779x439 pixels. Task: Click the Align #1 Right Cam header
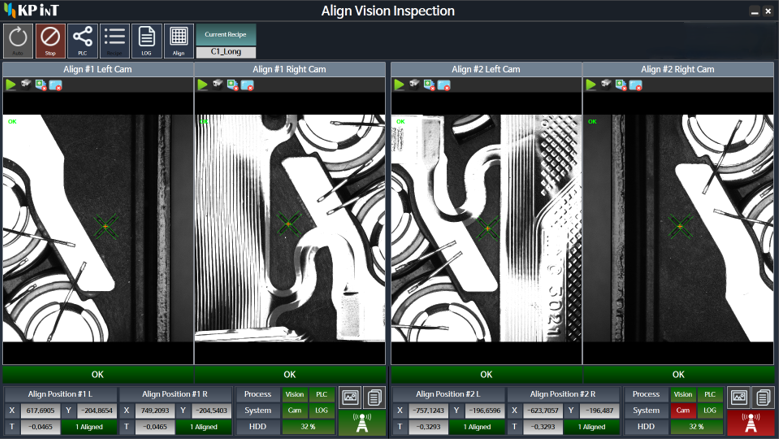[x=290, y=70]
